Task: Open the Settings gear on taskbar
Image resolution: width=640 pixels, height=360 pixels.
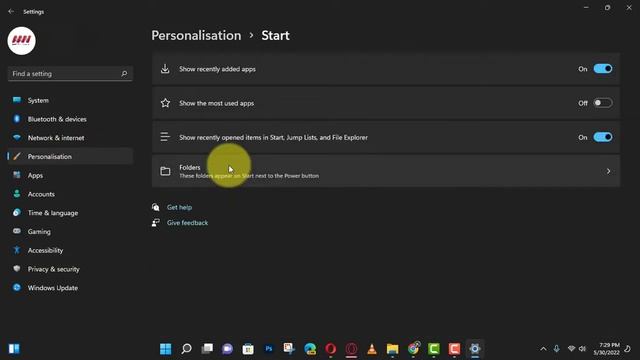Action: click(475, 349)
